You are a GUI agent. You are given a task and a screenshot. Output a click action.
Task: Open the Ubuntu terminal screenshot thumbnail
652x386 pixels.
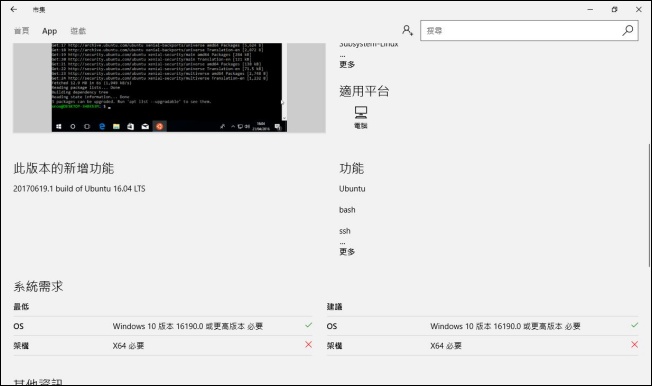(169, 87)
